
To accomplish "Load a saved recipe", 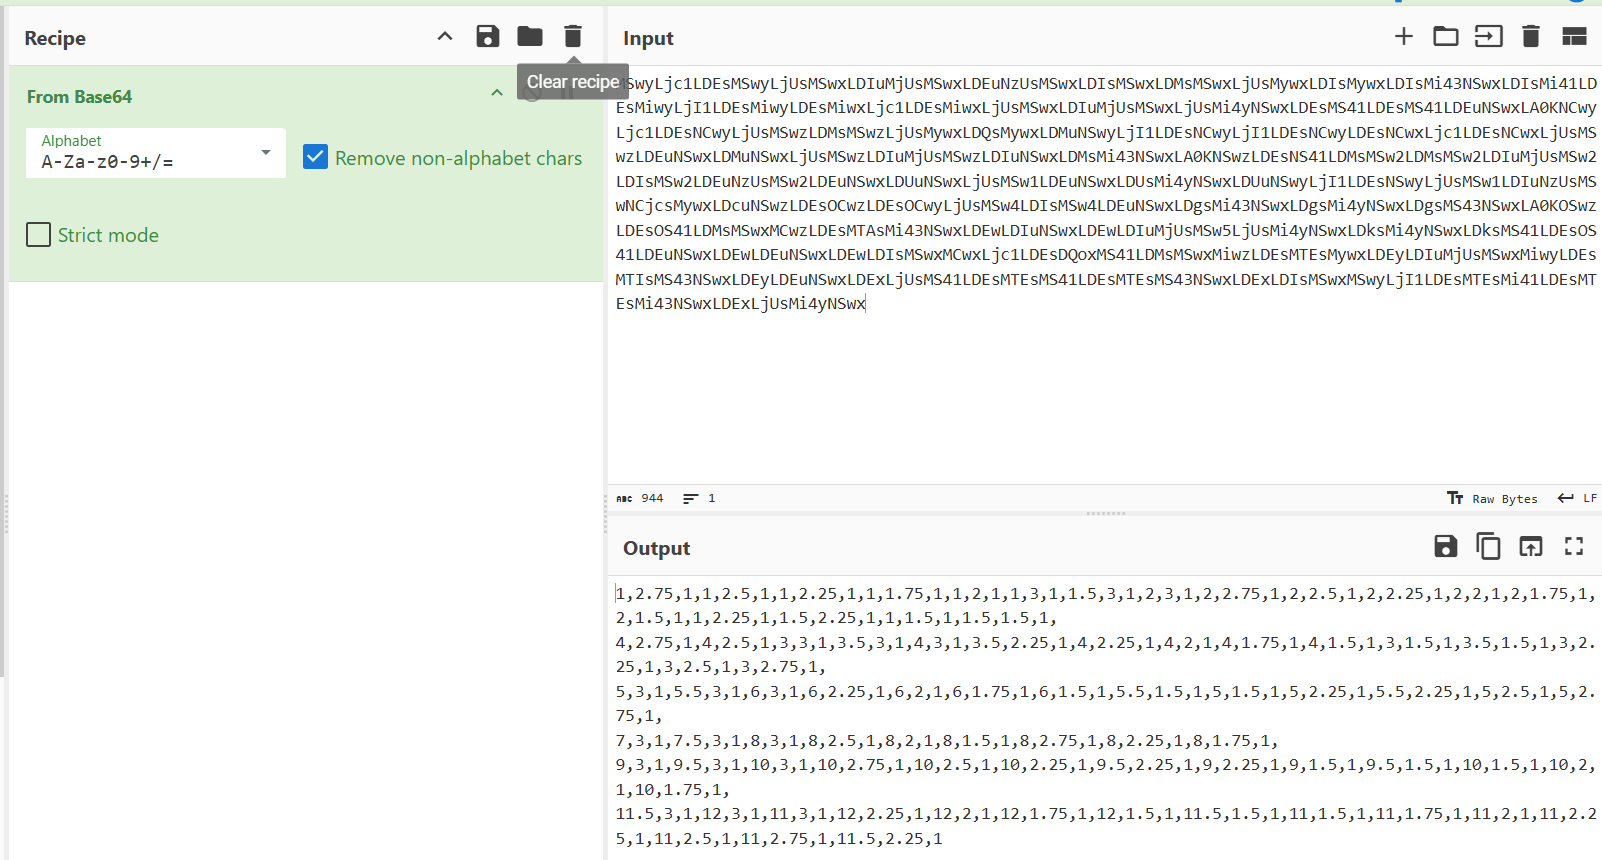I will [x=530, y=37].
